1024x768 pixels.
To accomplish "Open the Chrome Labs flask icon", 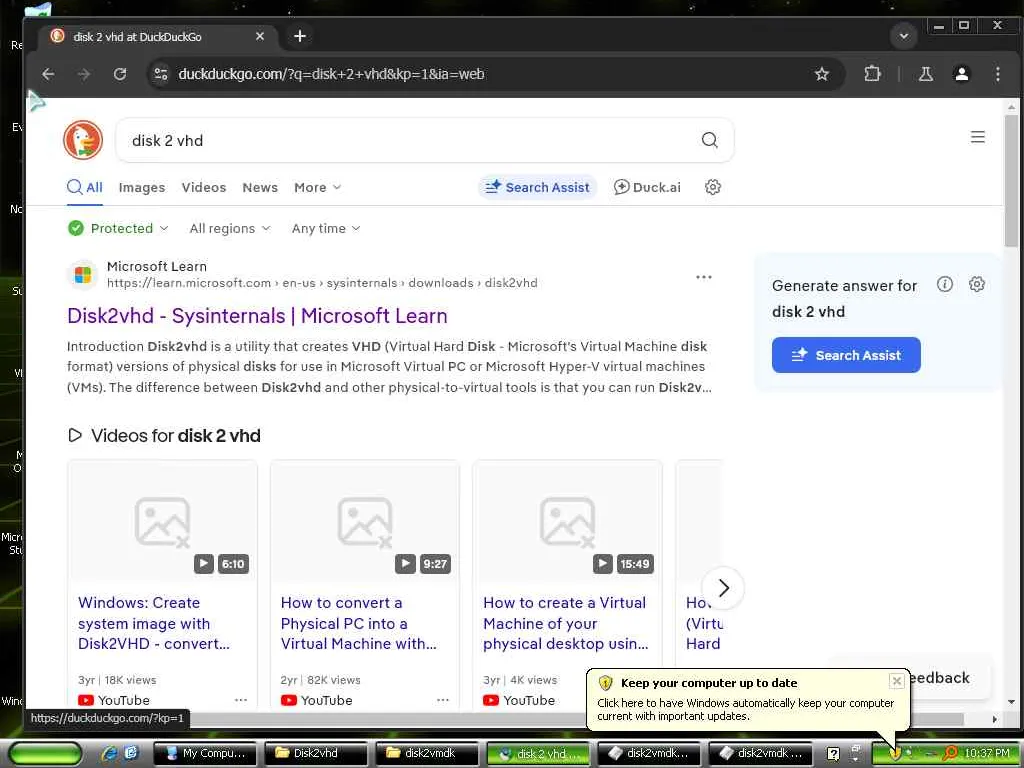I will tap(925, 74).
